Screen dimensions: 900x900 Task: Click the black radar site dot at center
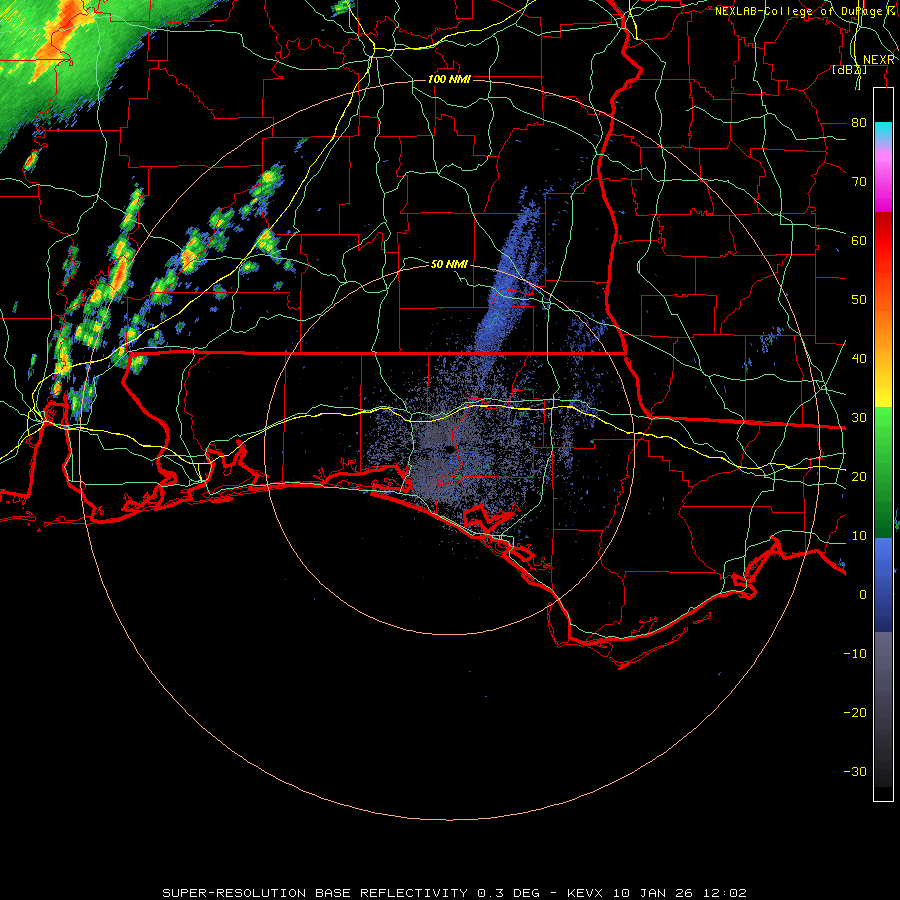(x=449, y=449)
